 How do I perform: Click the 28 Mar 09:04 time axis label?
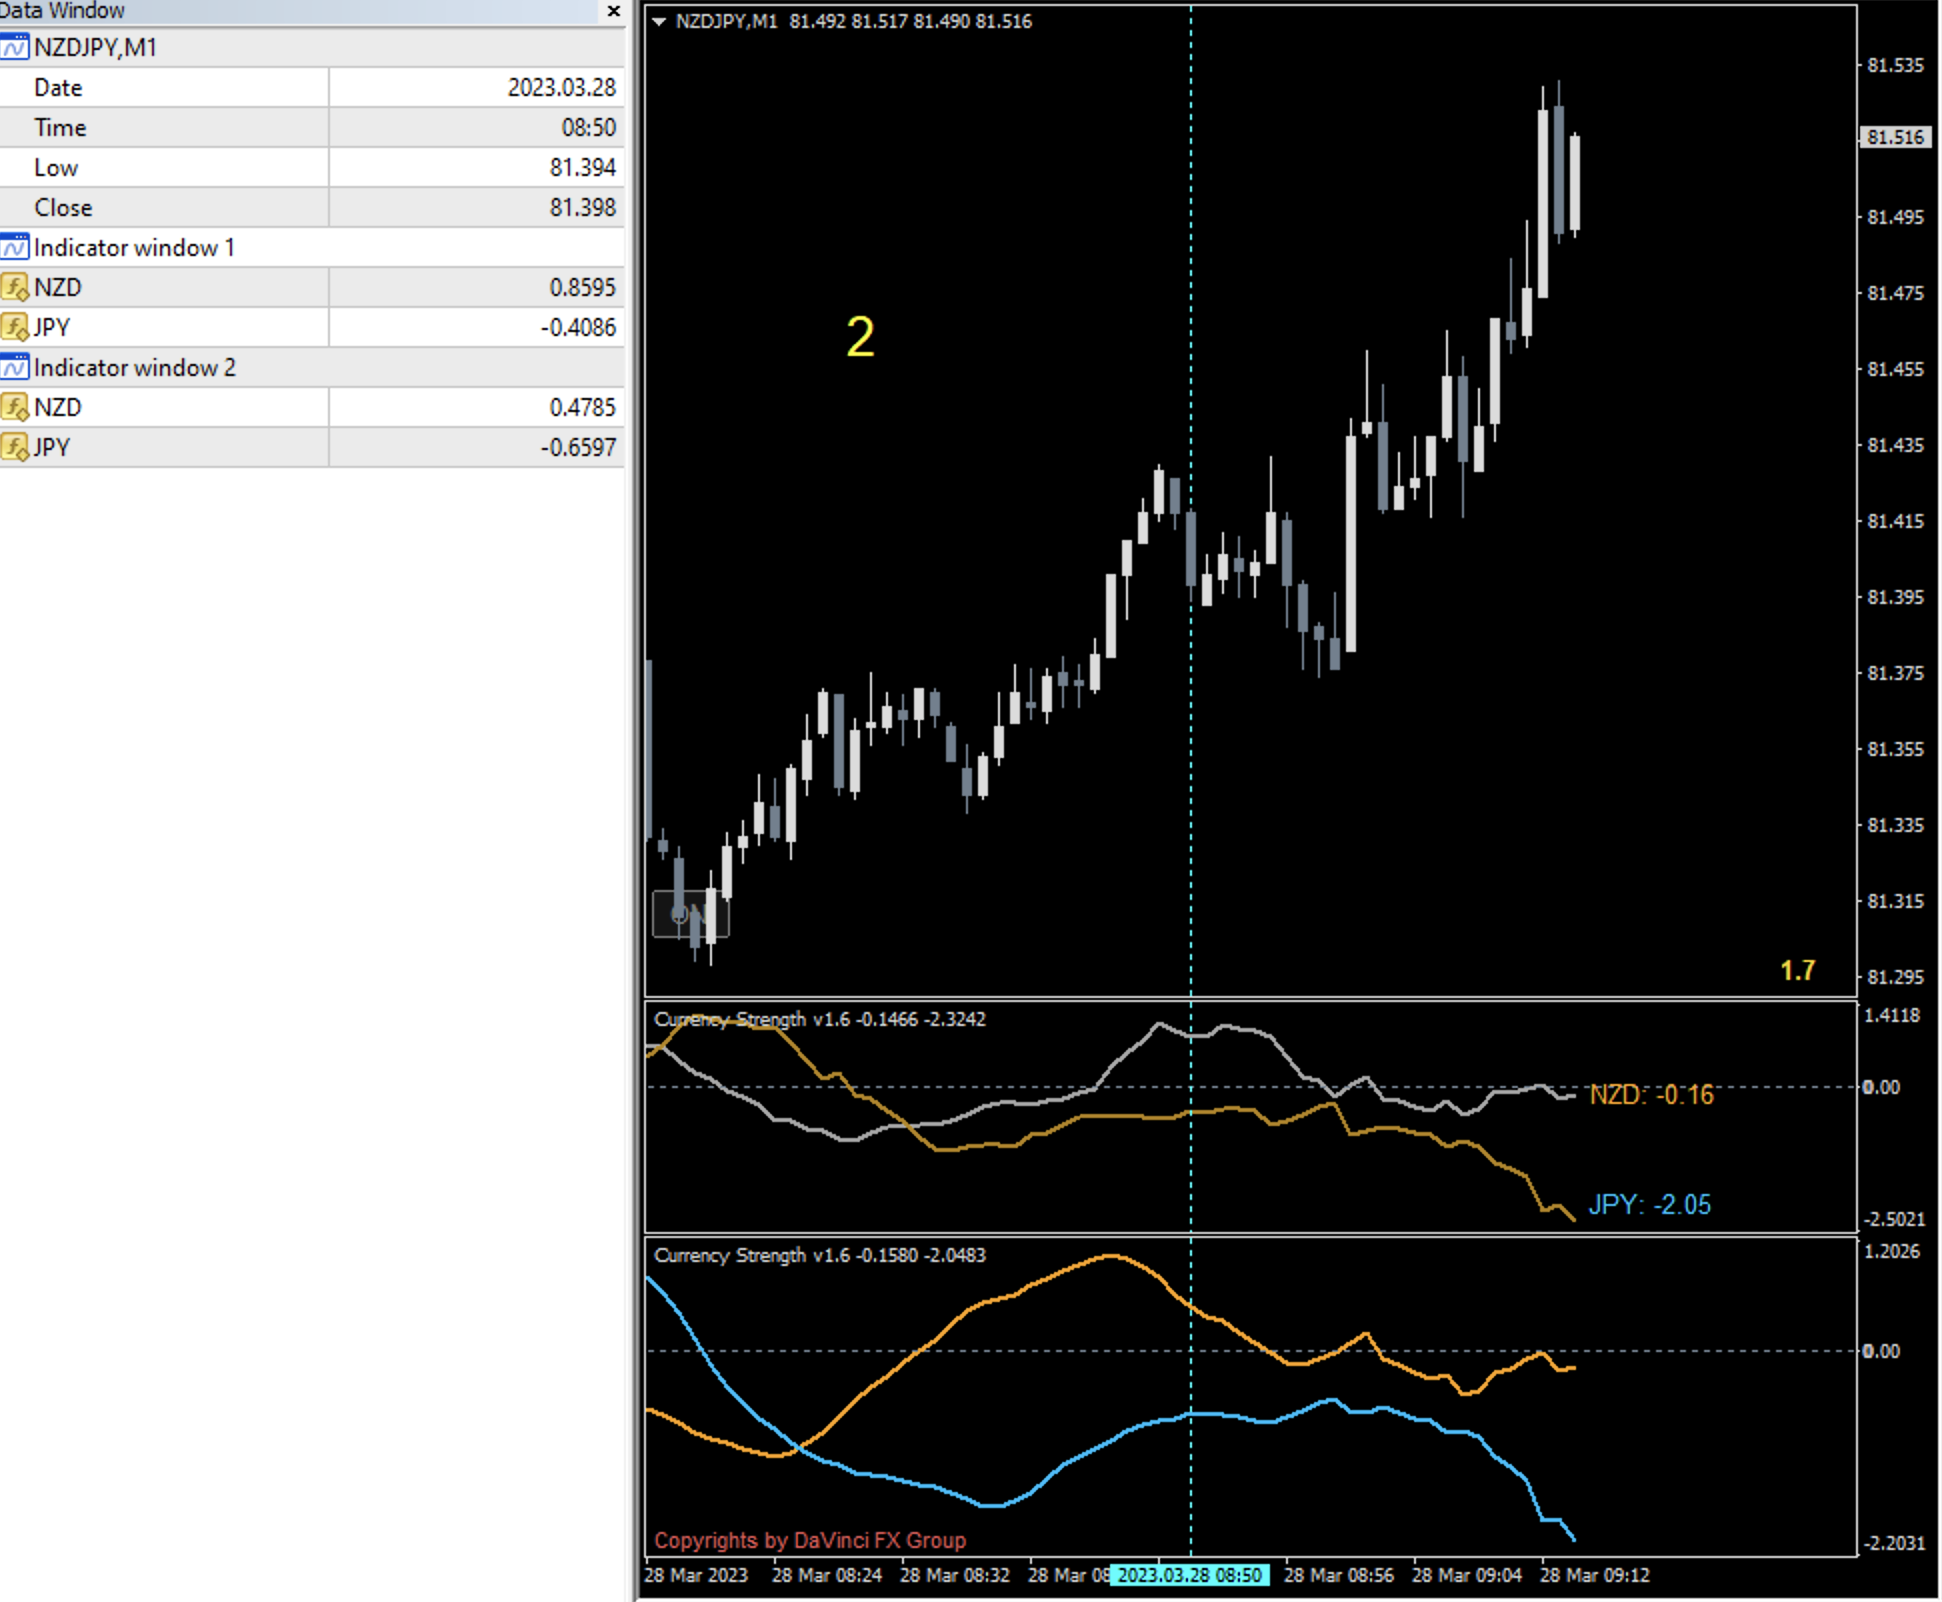coord(1466,1575)
